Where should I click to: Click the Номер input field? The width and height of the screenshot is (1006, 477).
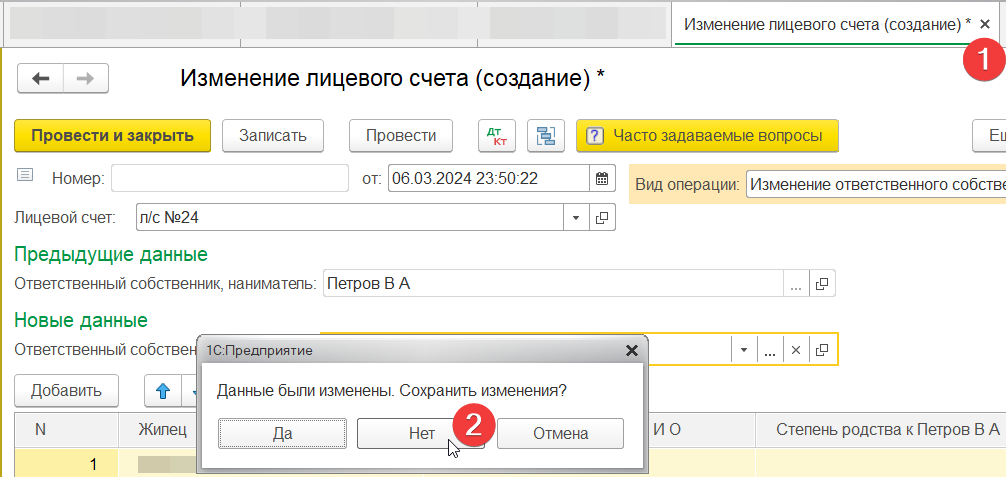[230, 178]
